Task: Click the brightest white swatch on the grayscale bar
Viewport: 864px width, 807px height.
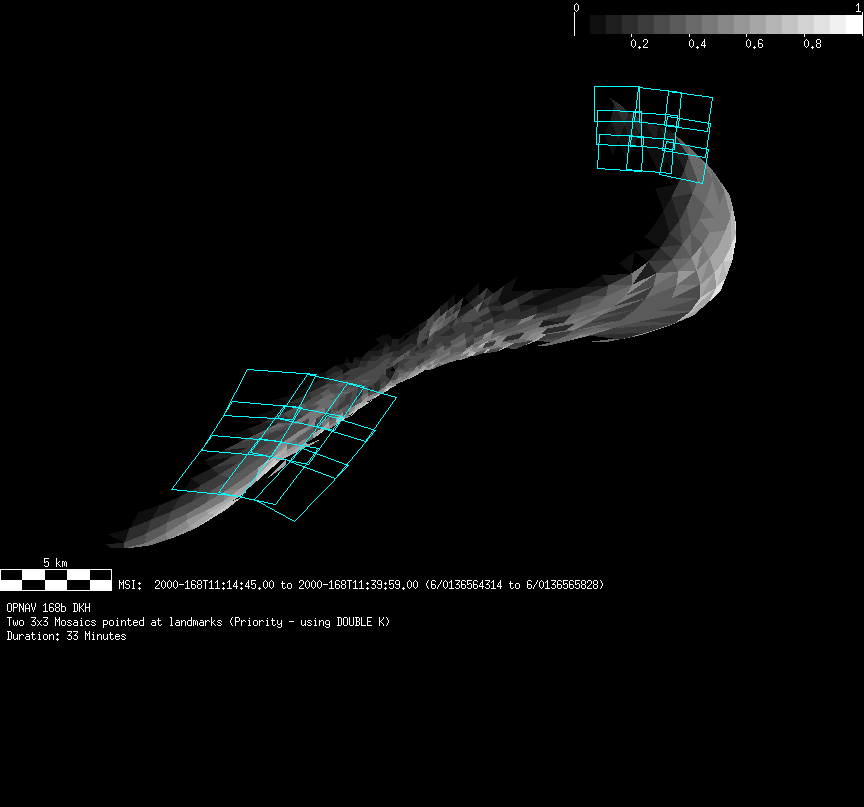Action: pyautogui.click(x=853, y=25)
